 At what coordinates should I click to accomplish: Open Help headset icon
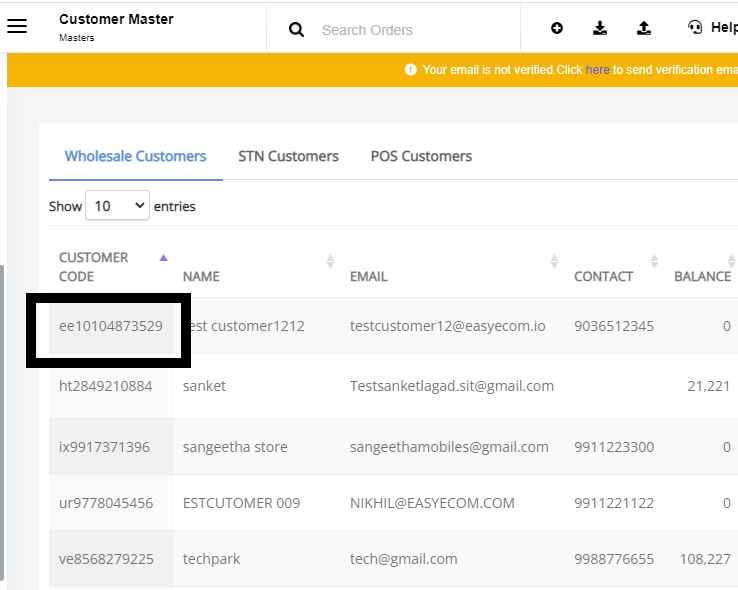click(x=695, y=27)
